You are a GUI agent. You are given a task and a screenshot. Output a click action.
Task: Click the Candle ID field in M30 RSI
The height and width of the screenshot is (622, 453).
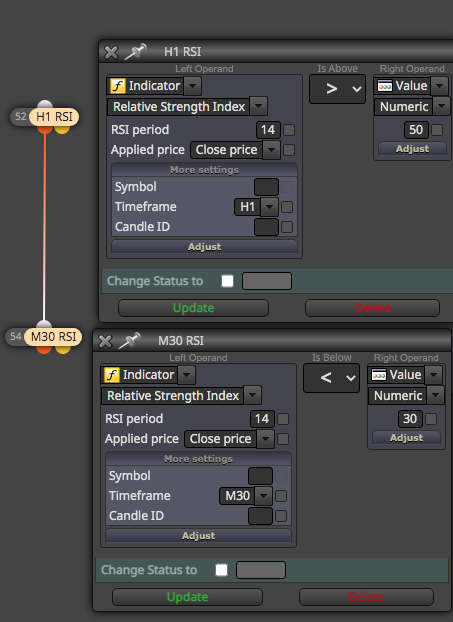pyautogui.click(x=260, y=516)
